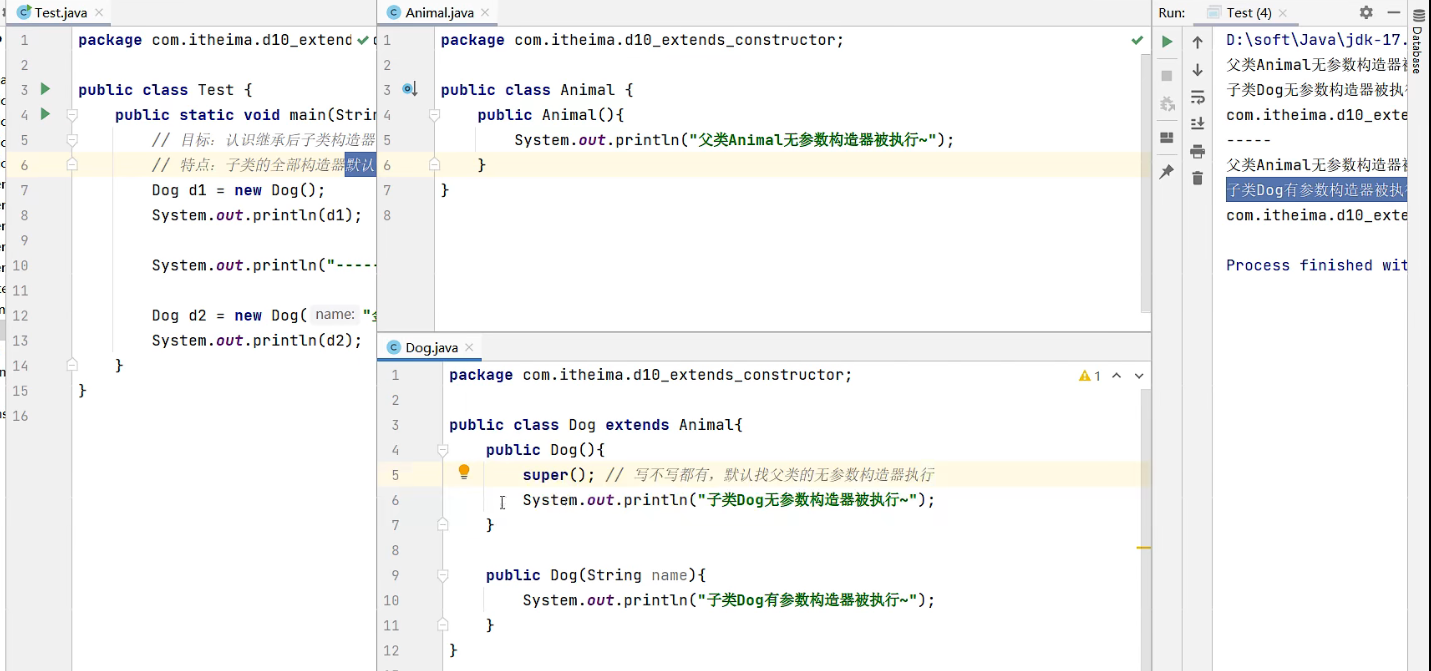Open Run panel settings gear
Image resolution: width=1431 pixels, height=671 pixels.
point(1366,13)
